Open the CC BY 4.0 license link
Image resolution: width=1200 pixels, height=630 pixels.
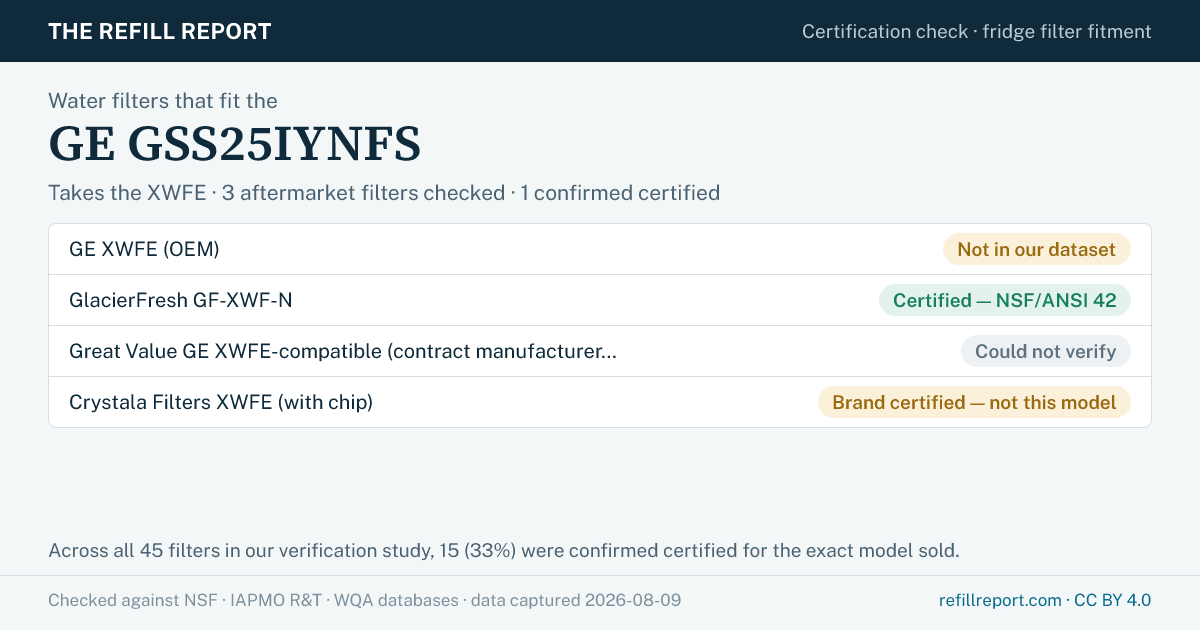(1112, 600)
